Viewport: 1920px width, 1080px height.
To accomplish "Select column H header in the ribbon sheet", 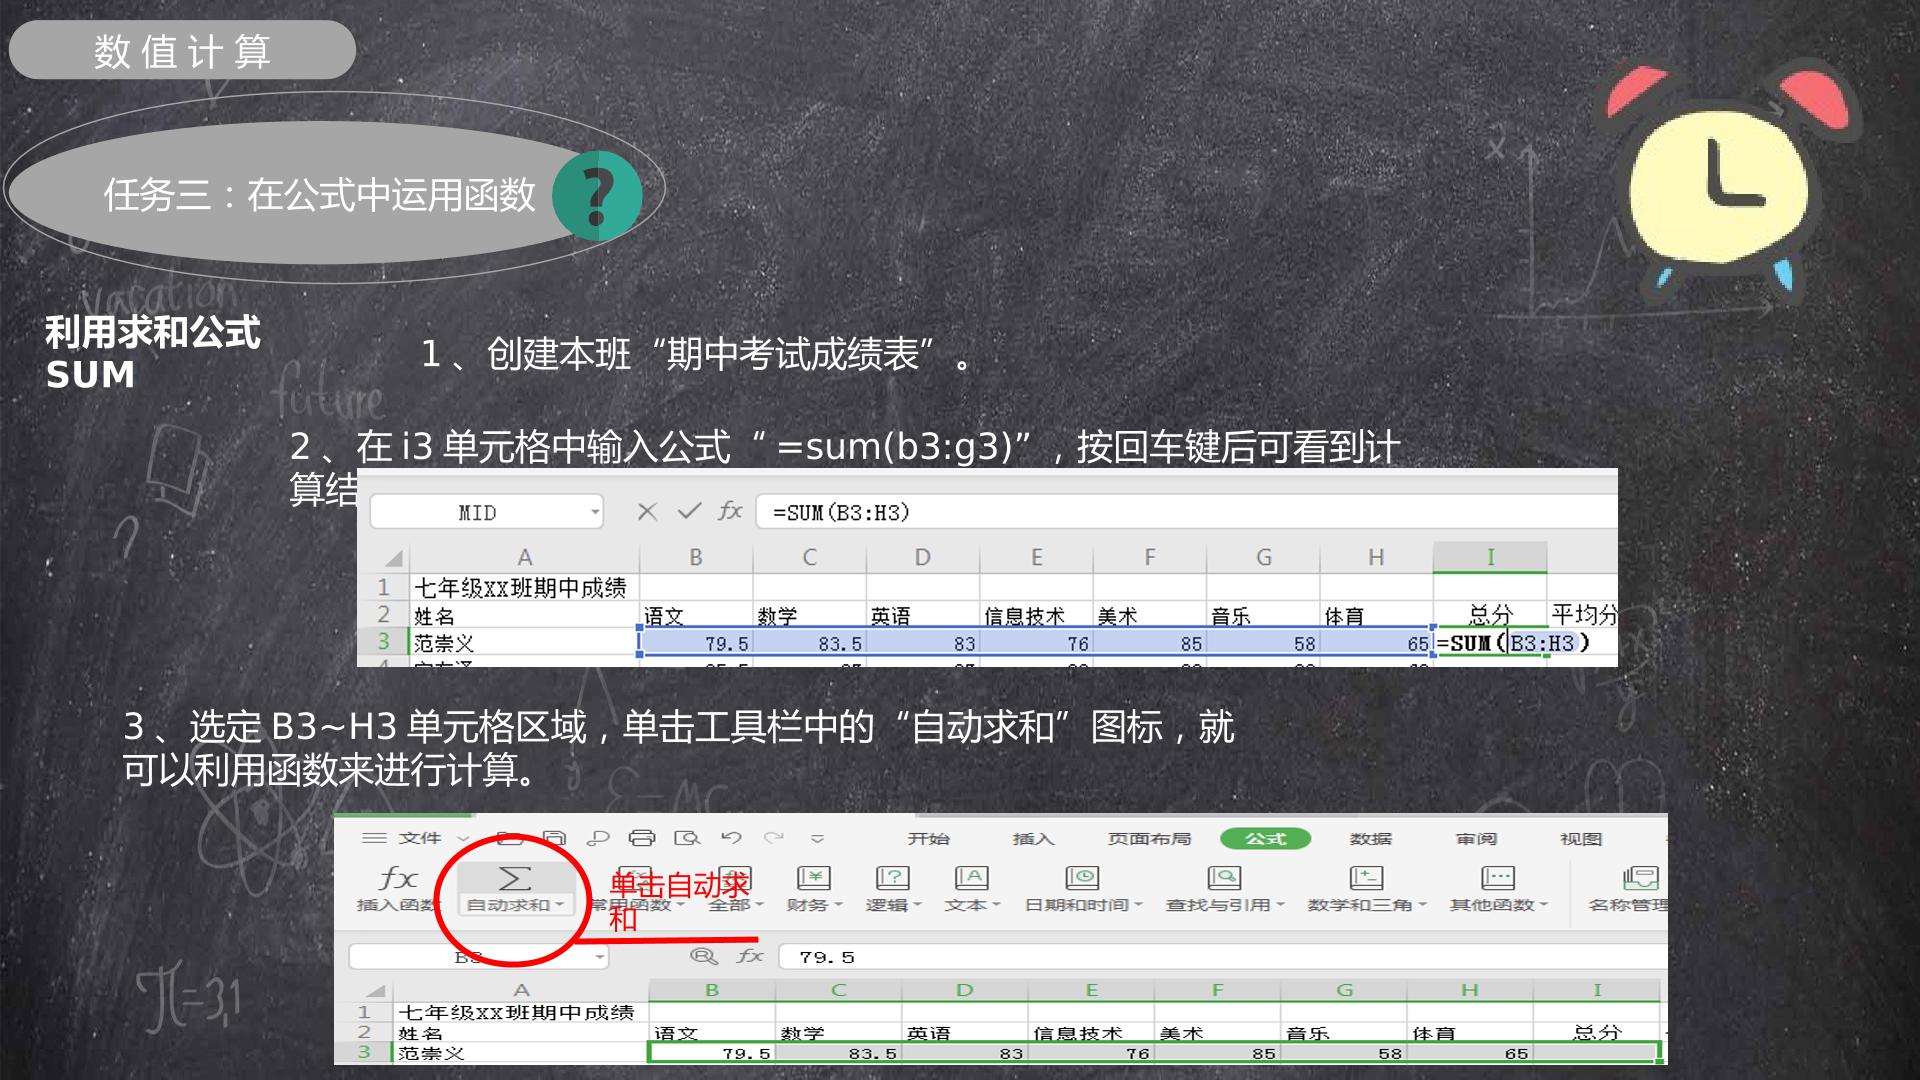I will coord(1470,990).
